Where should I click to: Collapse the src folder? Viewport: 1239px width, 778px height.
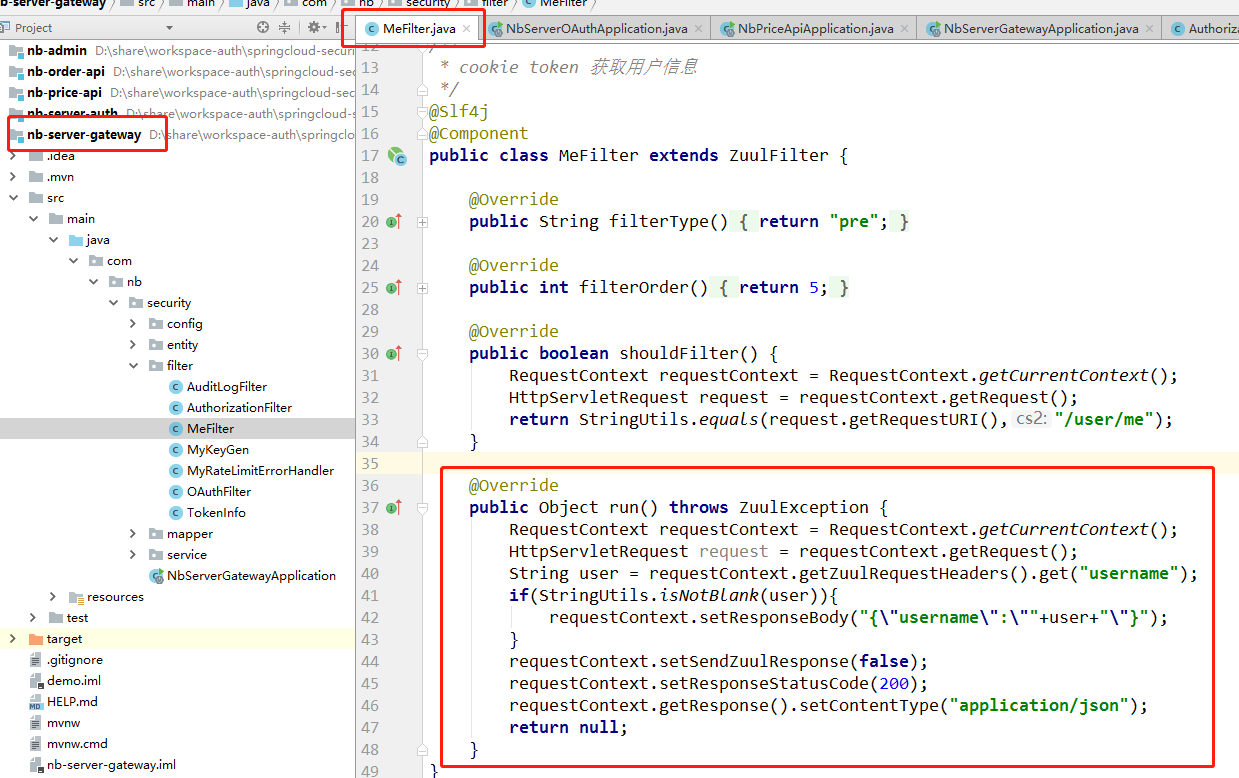click(13, 198)
